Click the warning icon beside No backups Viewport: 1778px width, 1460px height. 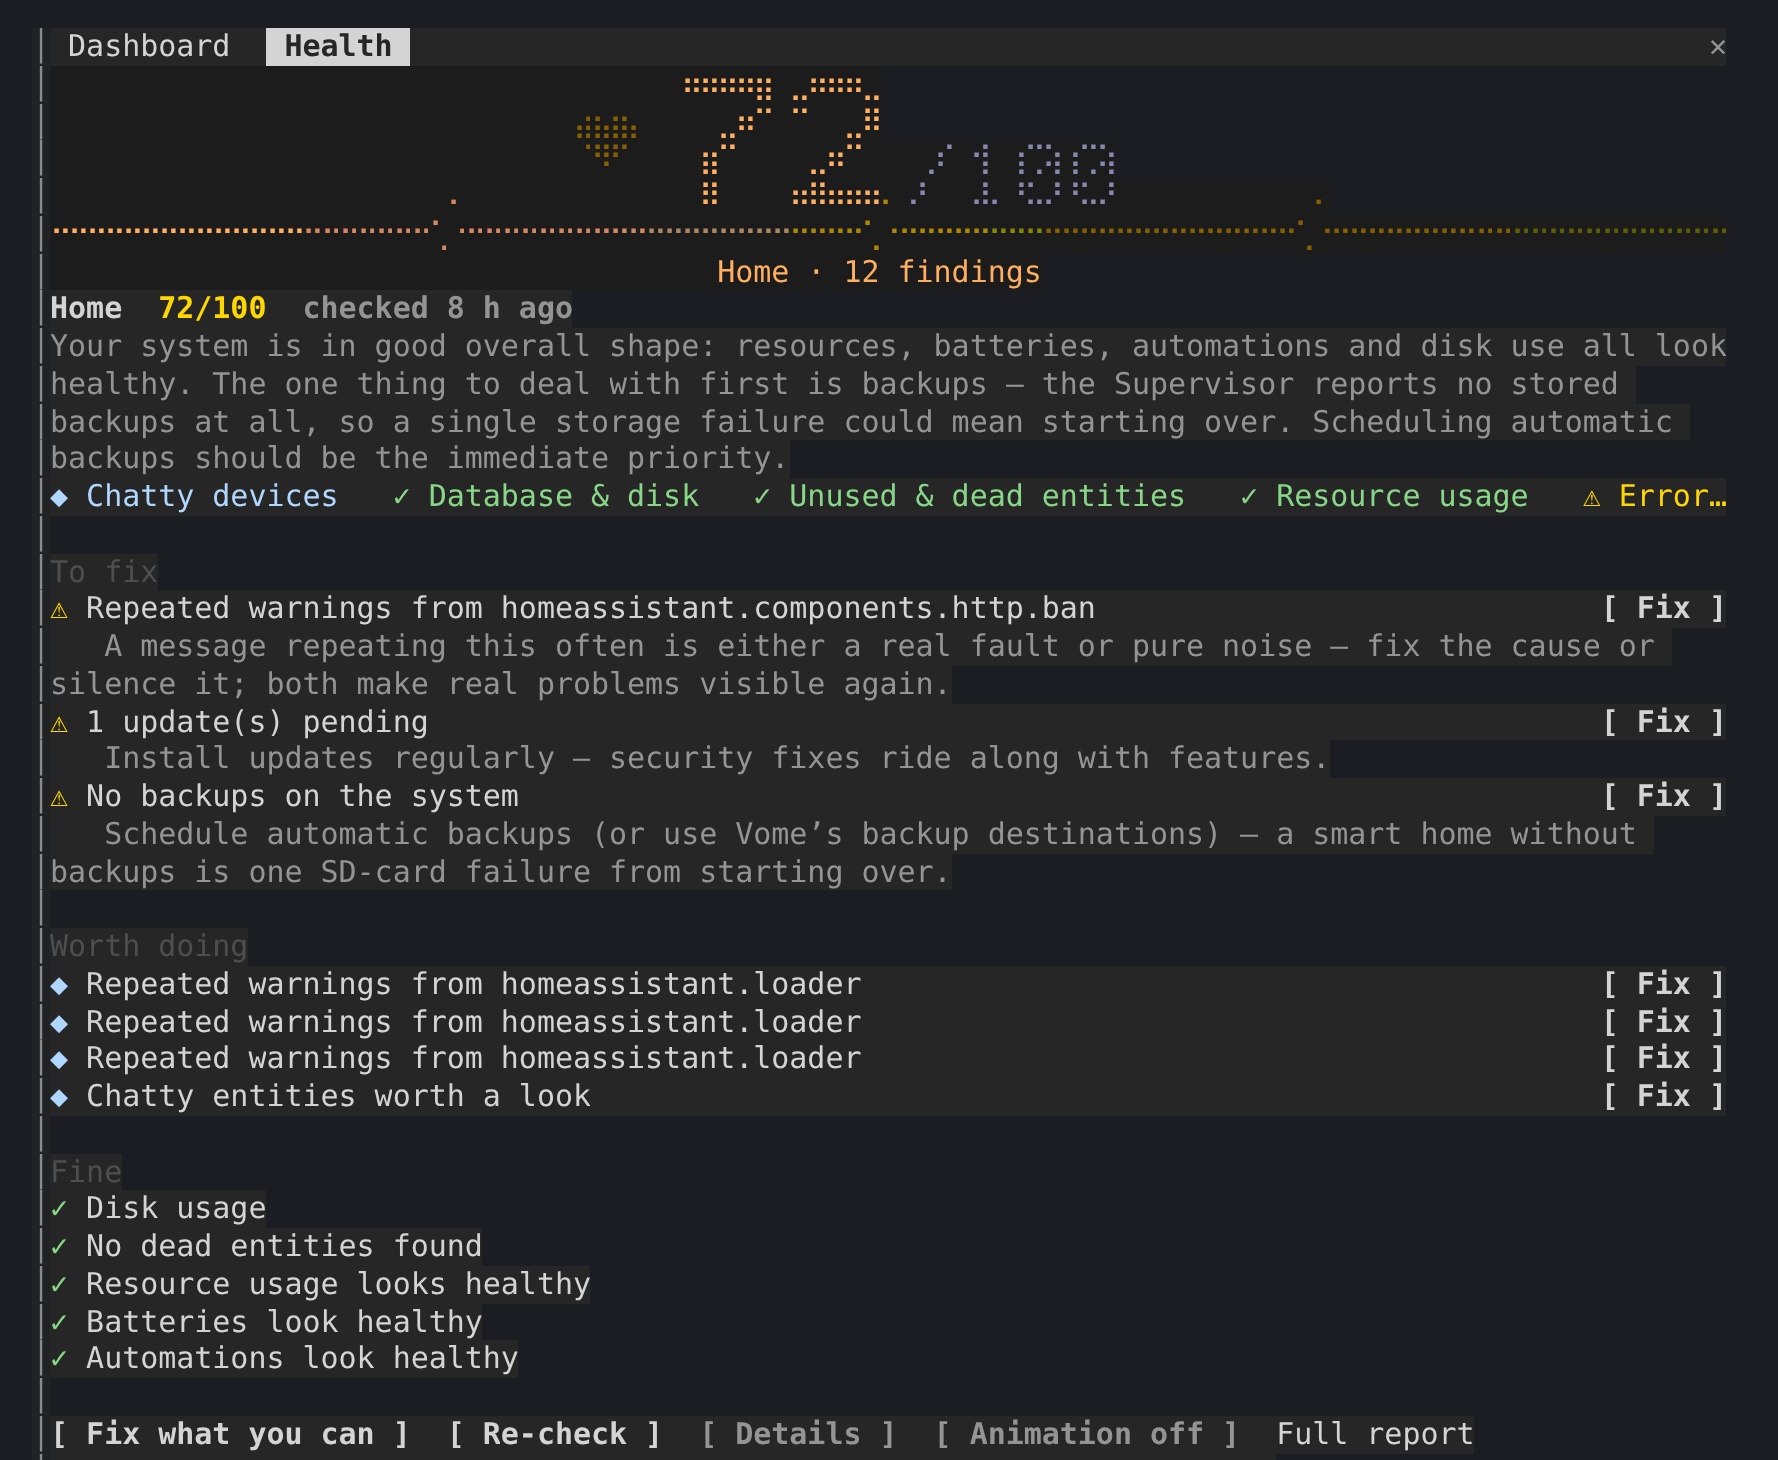(60, 798)
